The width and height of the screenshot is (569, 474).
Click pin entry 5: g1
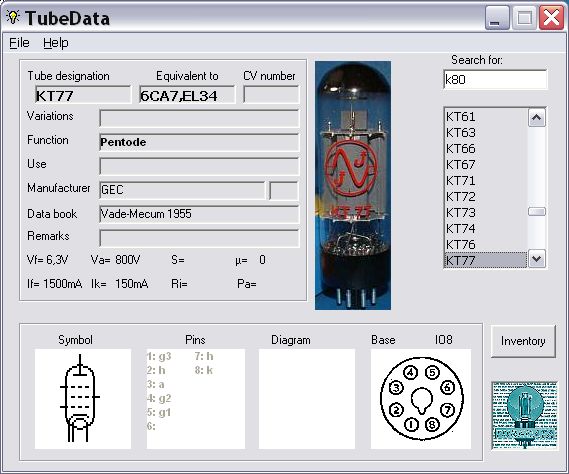pyautogui.click(x=159, y=412)
